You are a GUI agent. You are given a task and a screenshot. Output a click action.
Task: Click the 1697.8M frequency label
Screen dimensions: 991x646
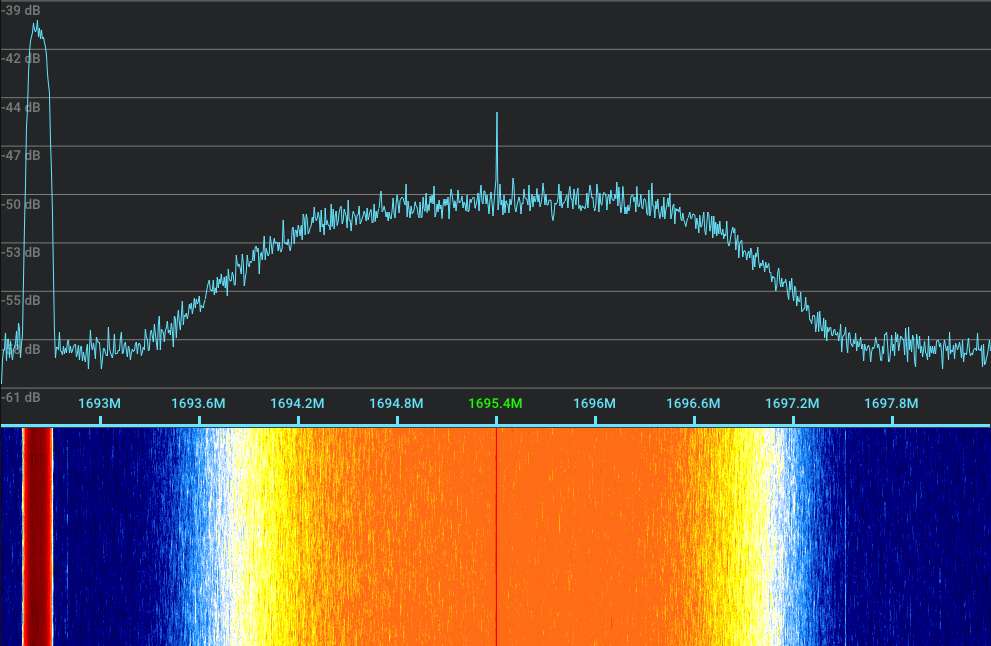click(x=890, y=404)
